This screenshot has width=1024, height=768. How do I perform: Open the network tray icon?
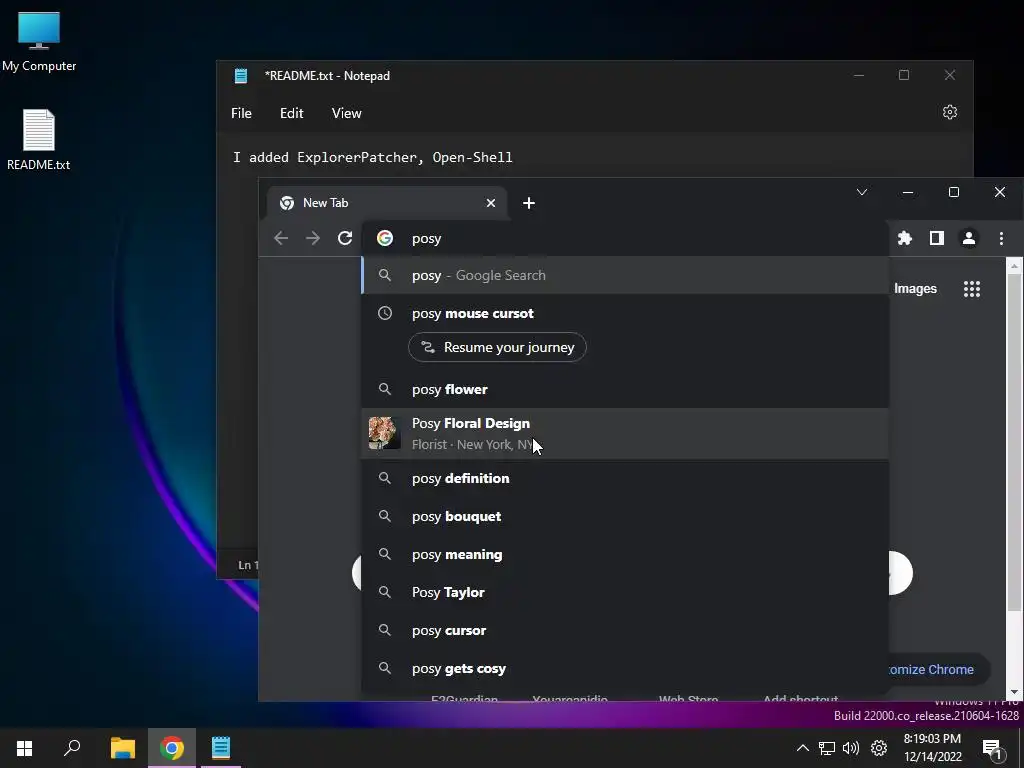[x=827, y=748]
